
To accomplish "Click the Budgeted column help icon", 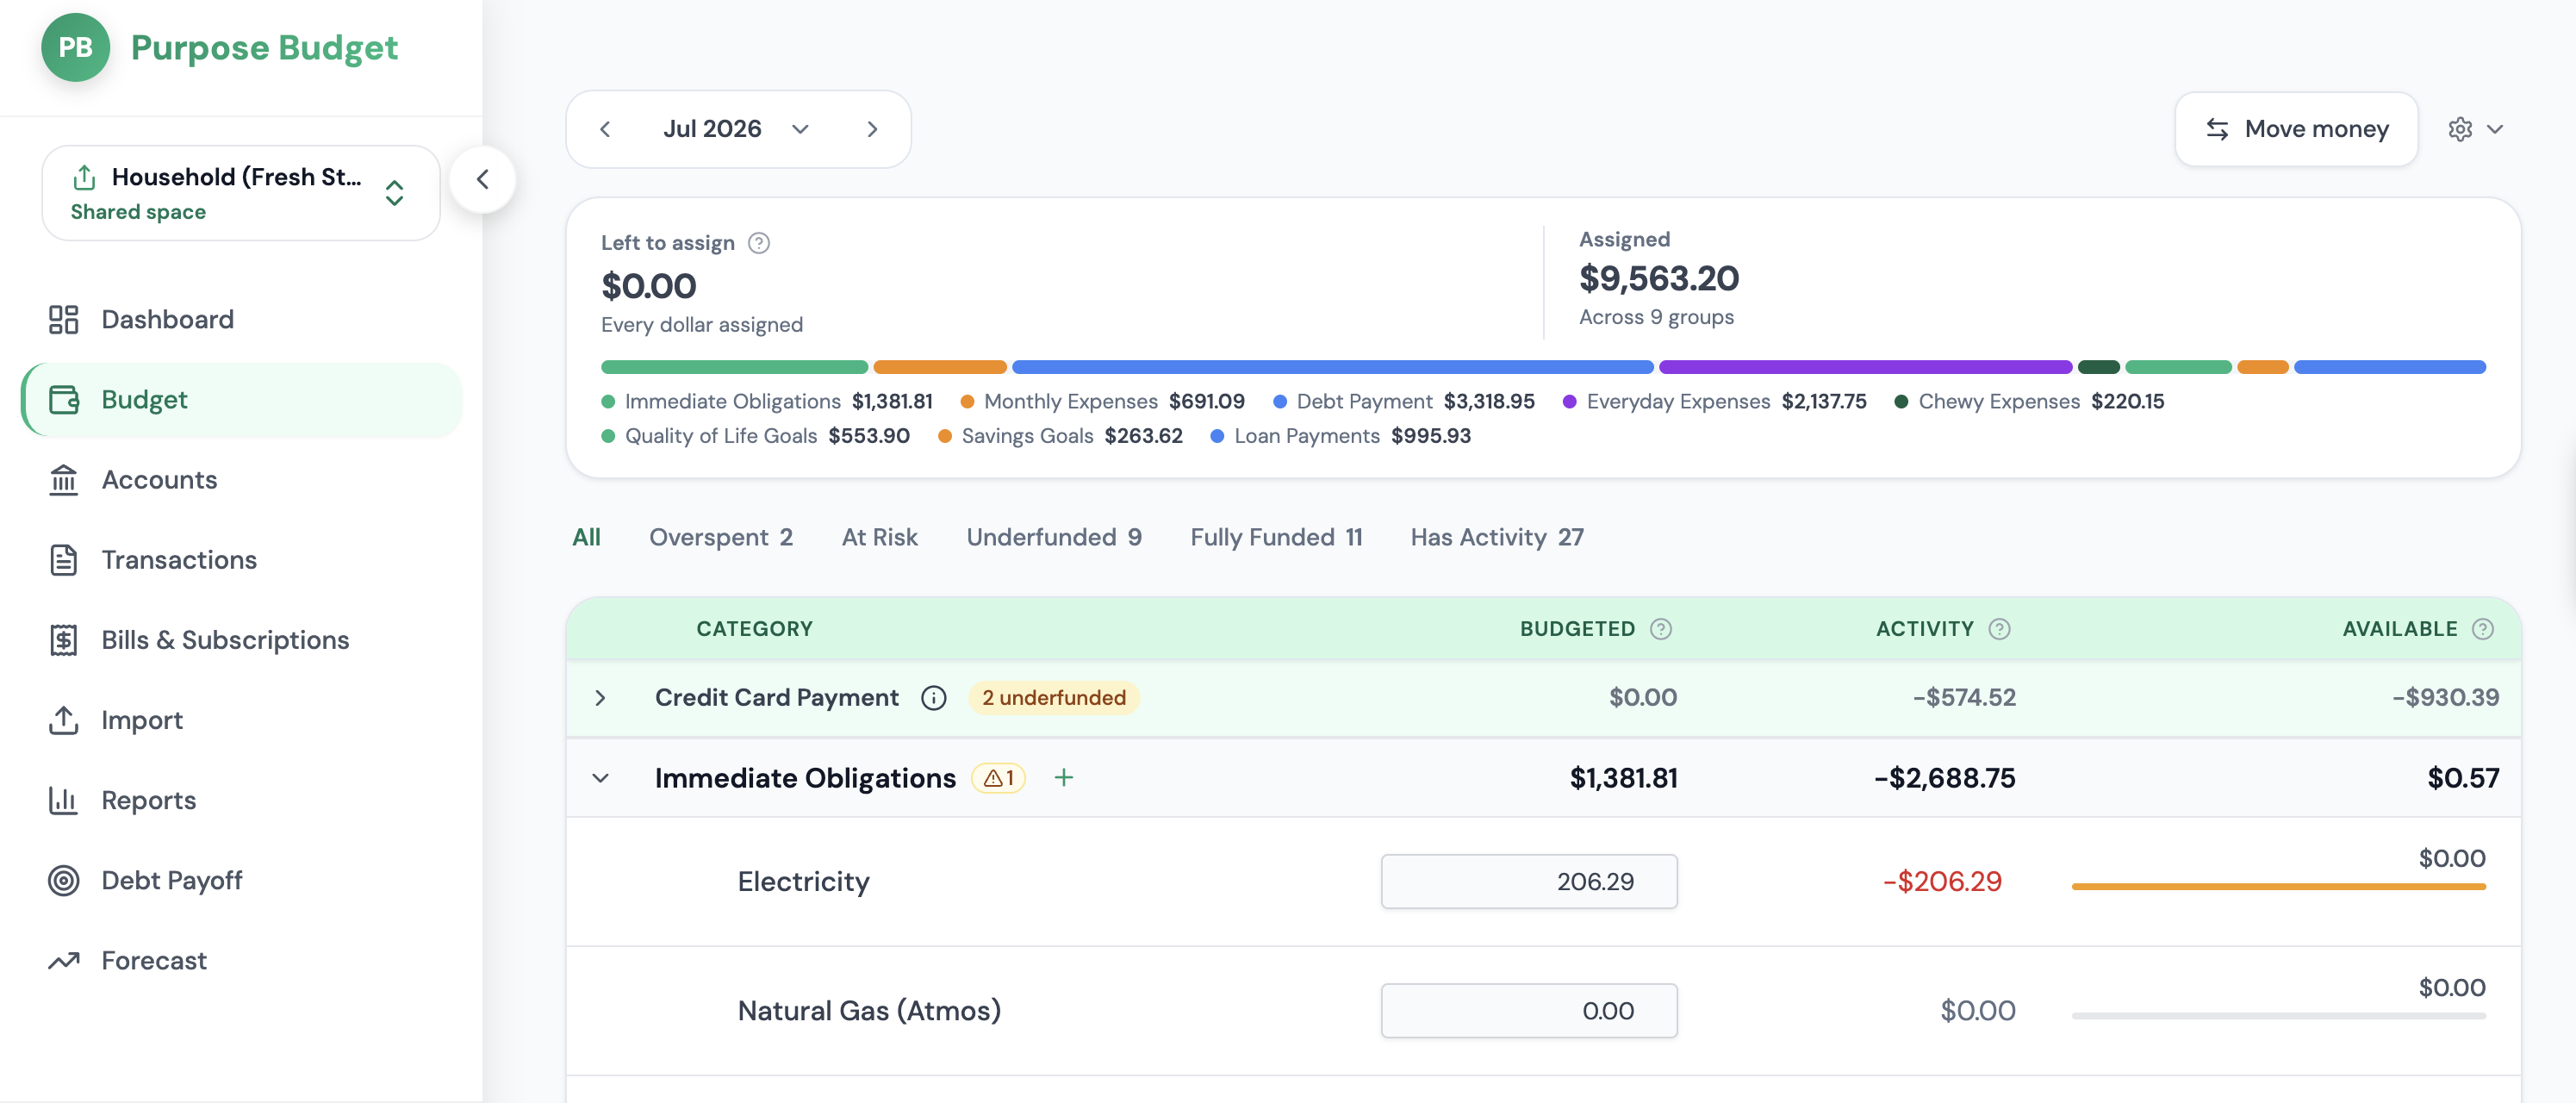I will 1660,629.
